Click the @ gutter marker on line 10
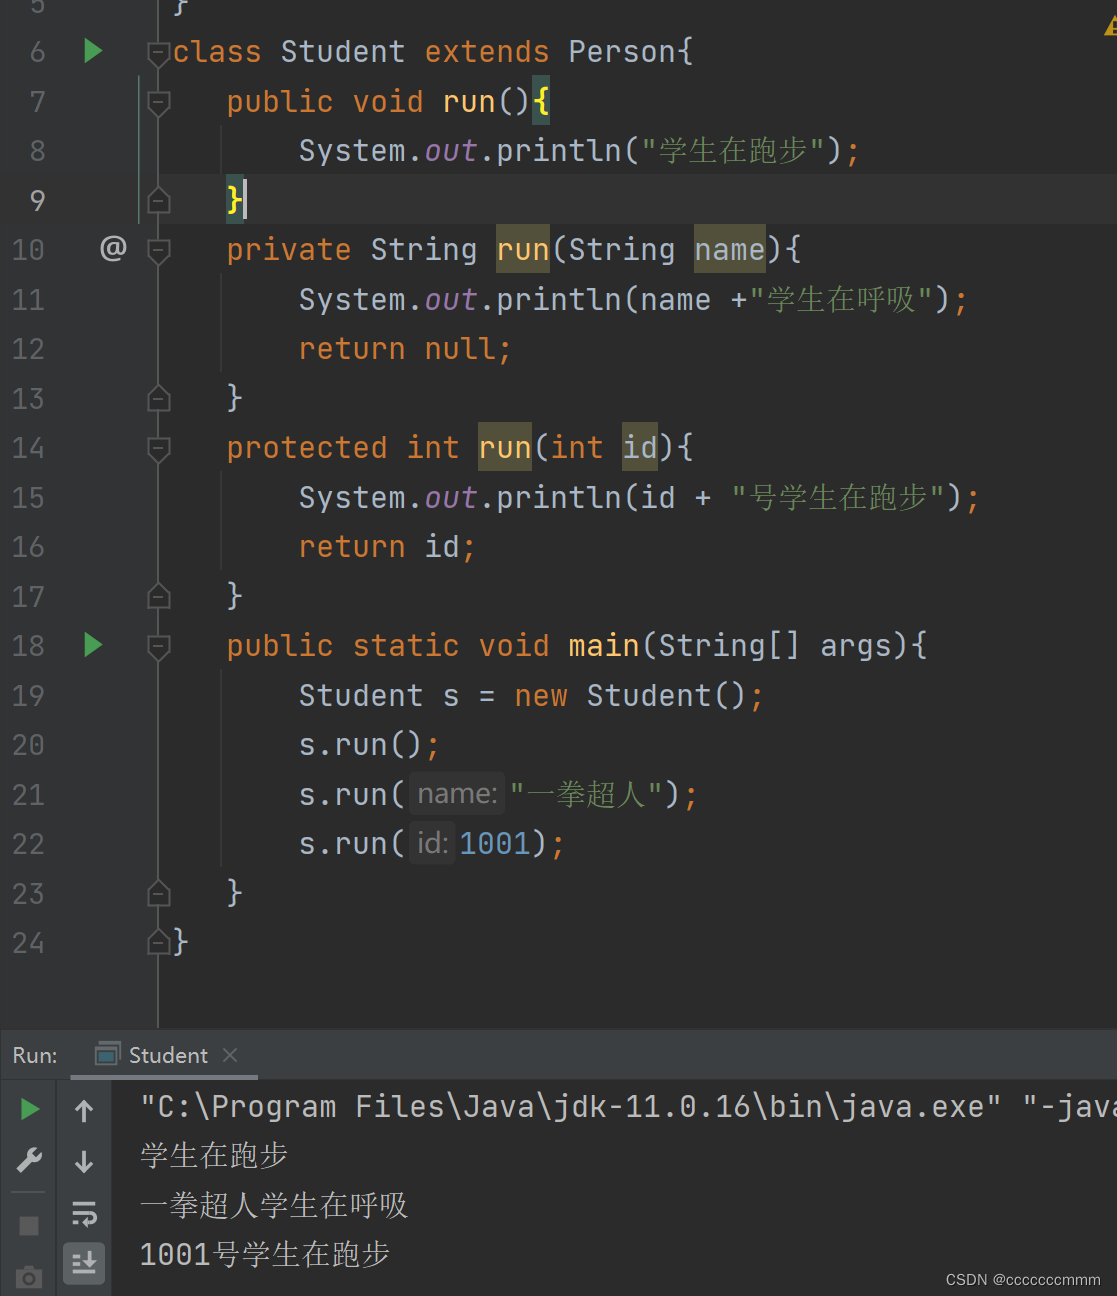This screenshot has width=1117, height=1296. [x=113, y=248]
